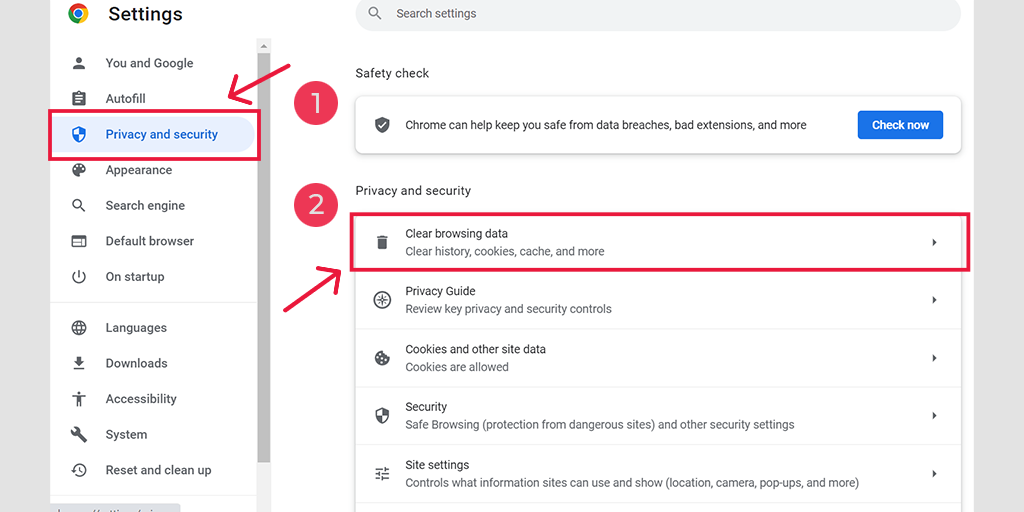
Task: Click the Search settings input field
Action: [660, 14]
